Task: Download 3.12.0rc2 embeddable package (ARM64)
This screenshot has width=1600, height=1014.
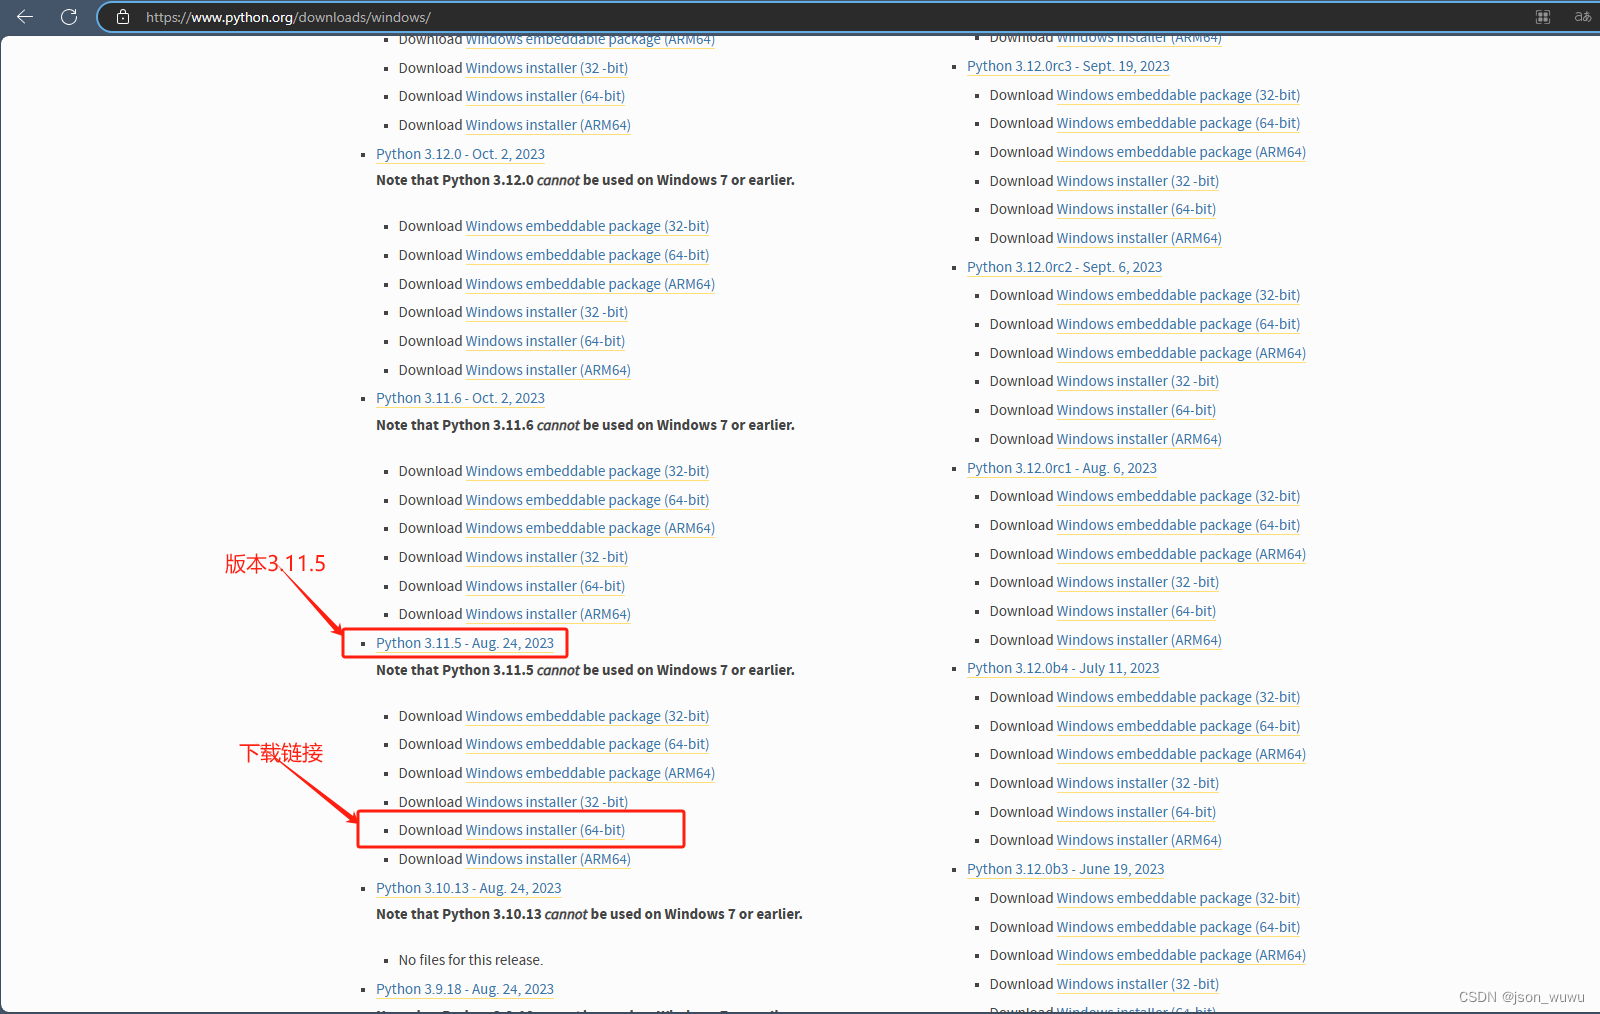Action: point(1181,353)
